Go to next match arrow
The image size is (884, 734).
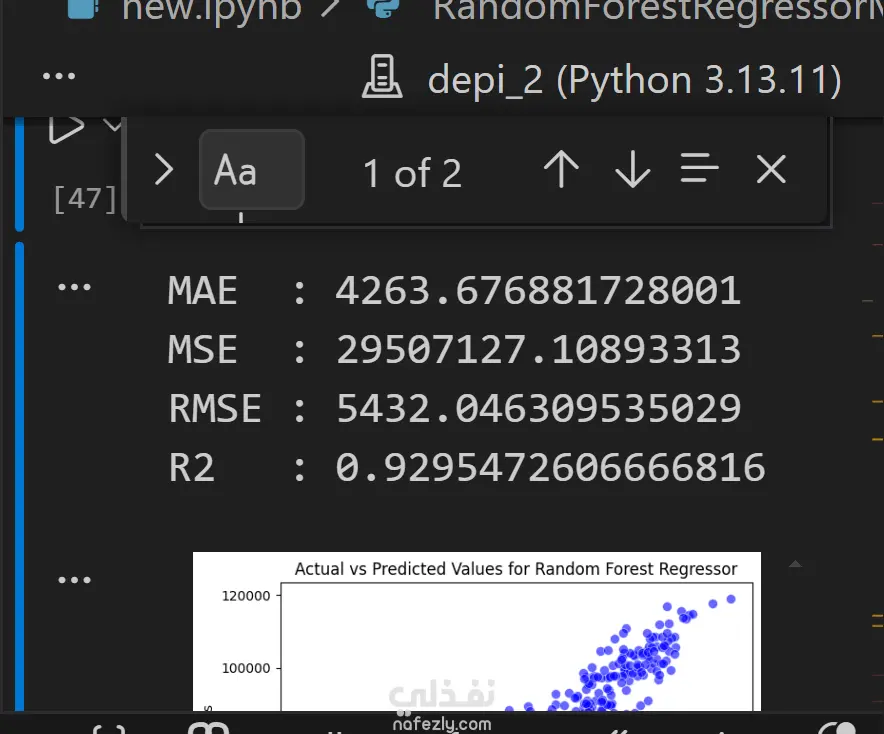[x=633, y=169]
